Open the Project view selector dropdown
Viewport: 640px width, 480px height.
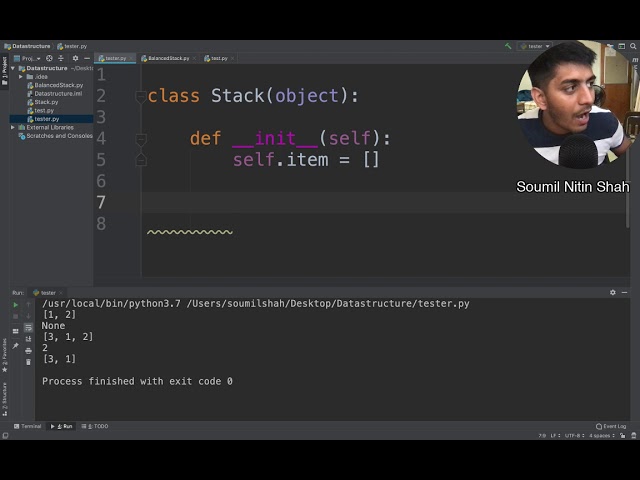(27, 58)
